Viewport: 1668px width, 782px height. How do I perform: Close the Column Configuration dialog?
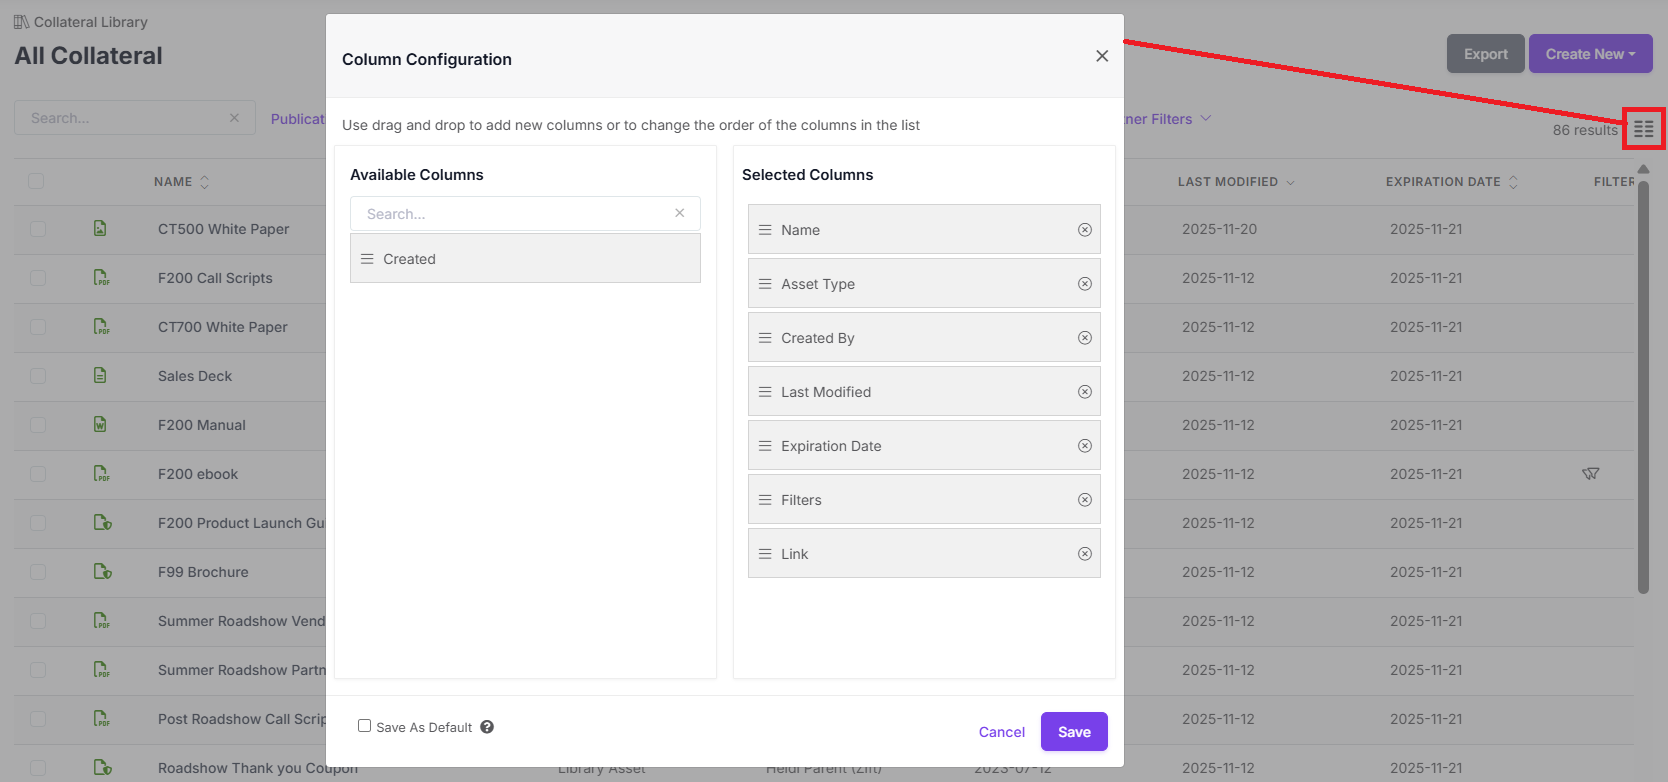[1102, 56]
